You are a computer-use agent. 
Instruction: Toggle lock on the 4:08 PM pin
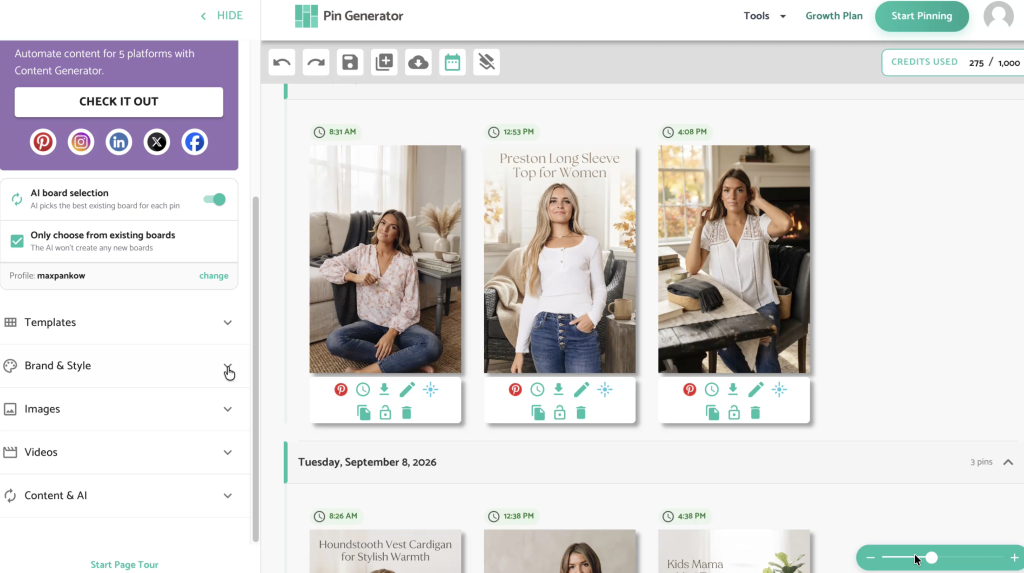click(x=734, y=412)
